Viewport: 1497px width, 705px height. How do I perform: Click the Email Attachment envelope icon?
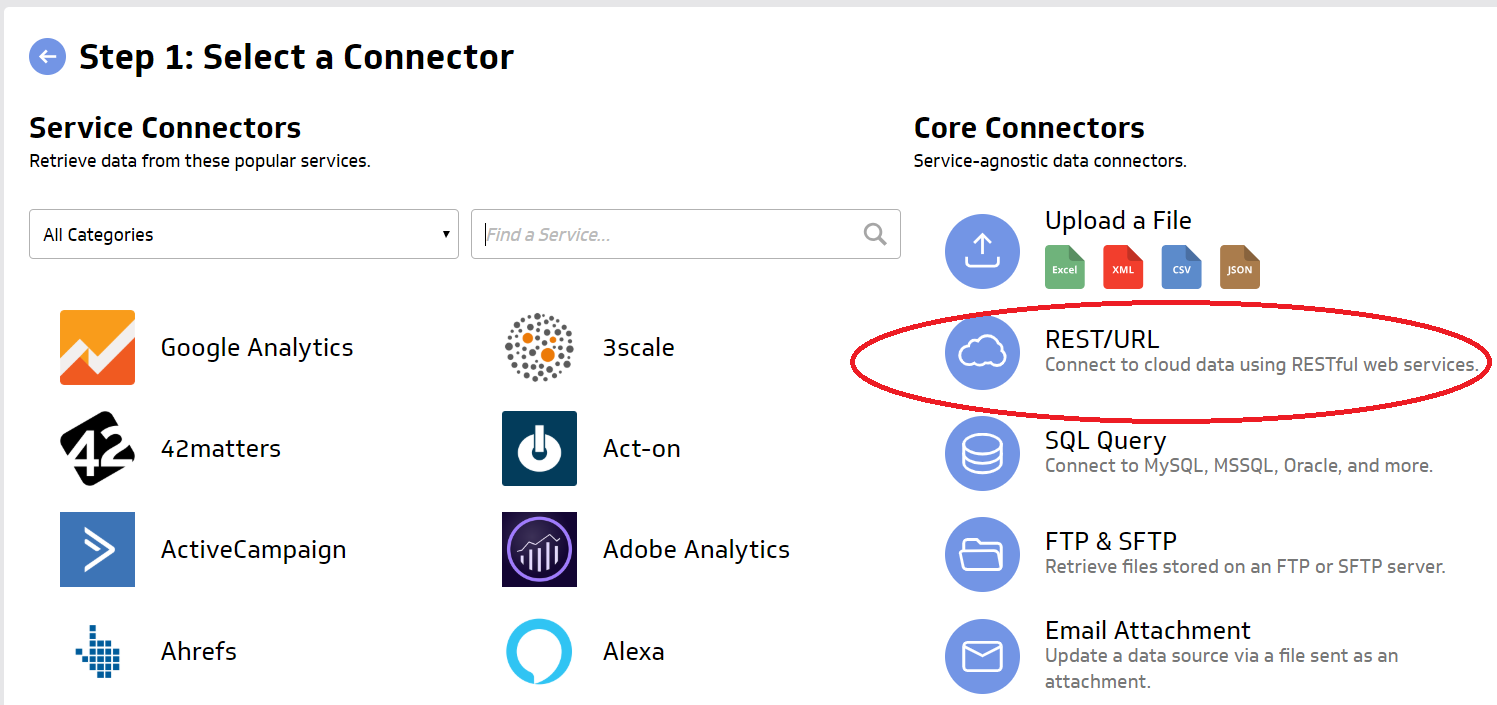tap(982, 656)
